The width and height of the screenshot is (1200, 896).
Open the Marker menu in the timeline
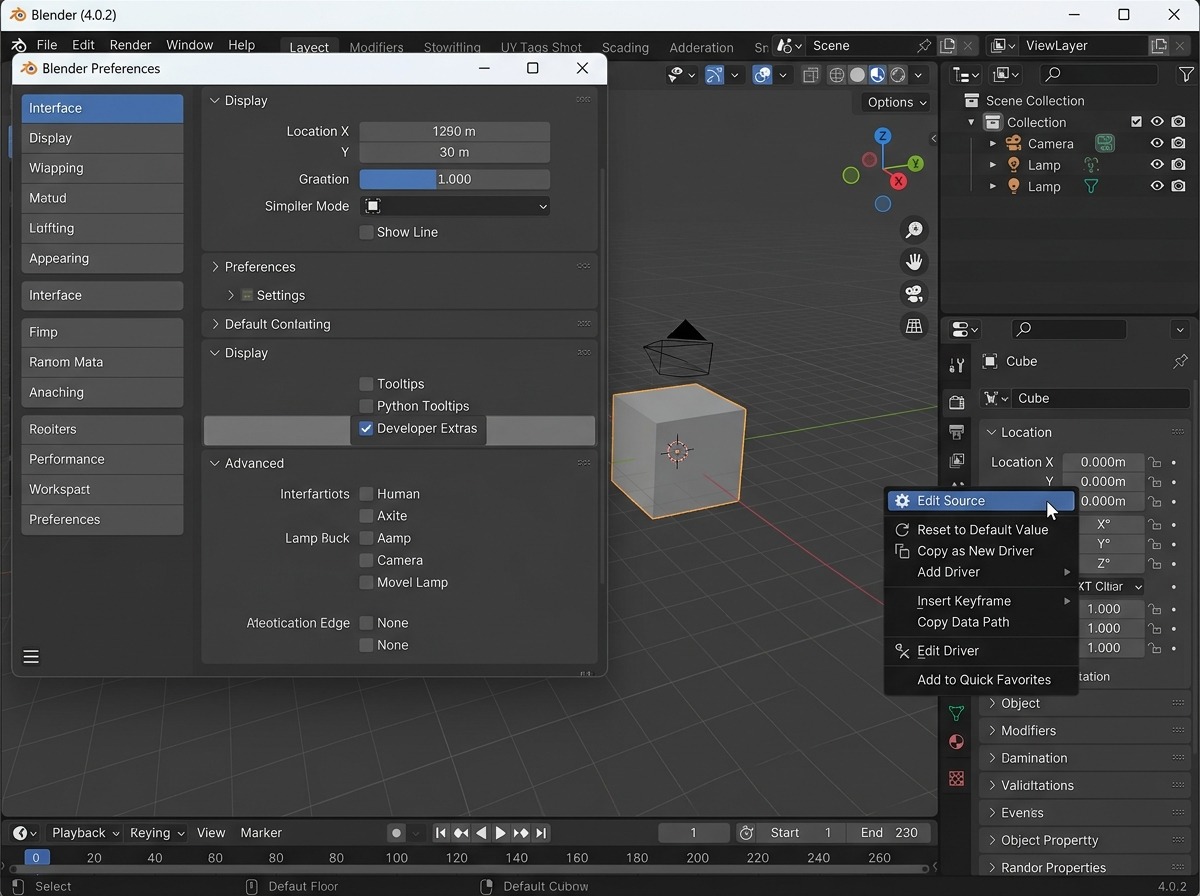tap(261, 833)
